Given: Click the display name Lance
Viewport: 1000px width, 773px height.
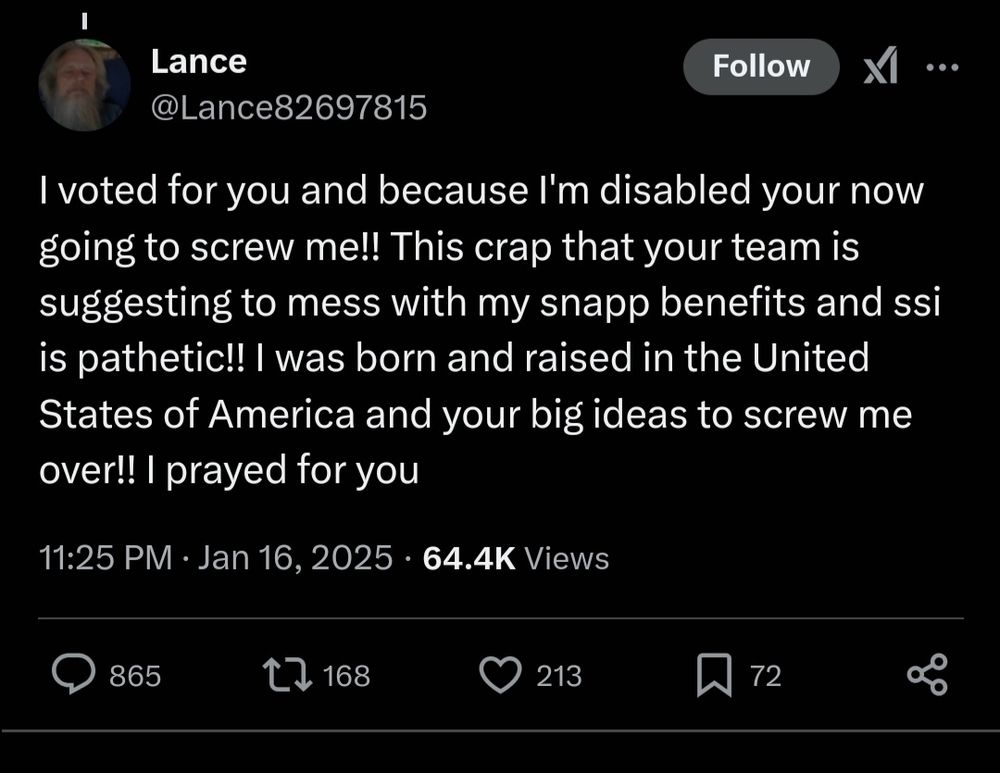Looking at the screenshot, I should (x=198, y=62).
